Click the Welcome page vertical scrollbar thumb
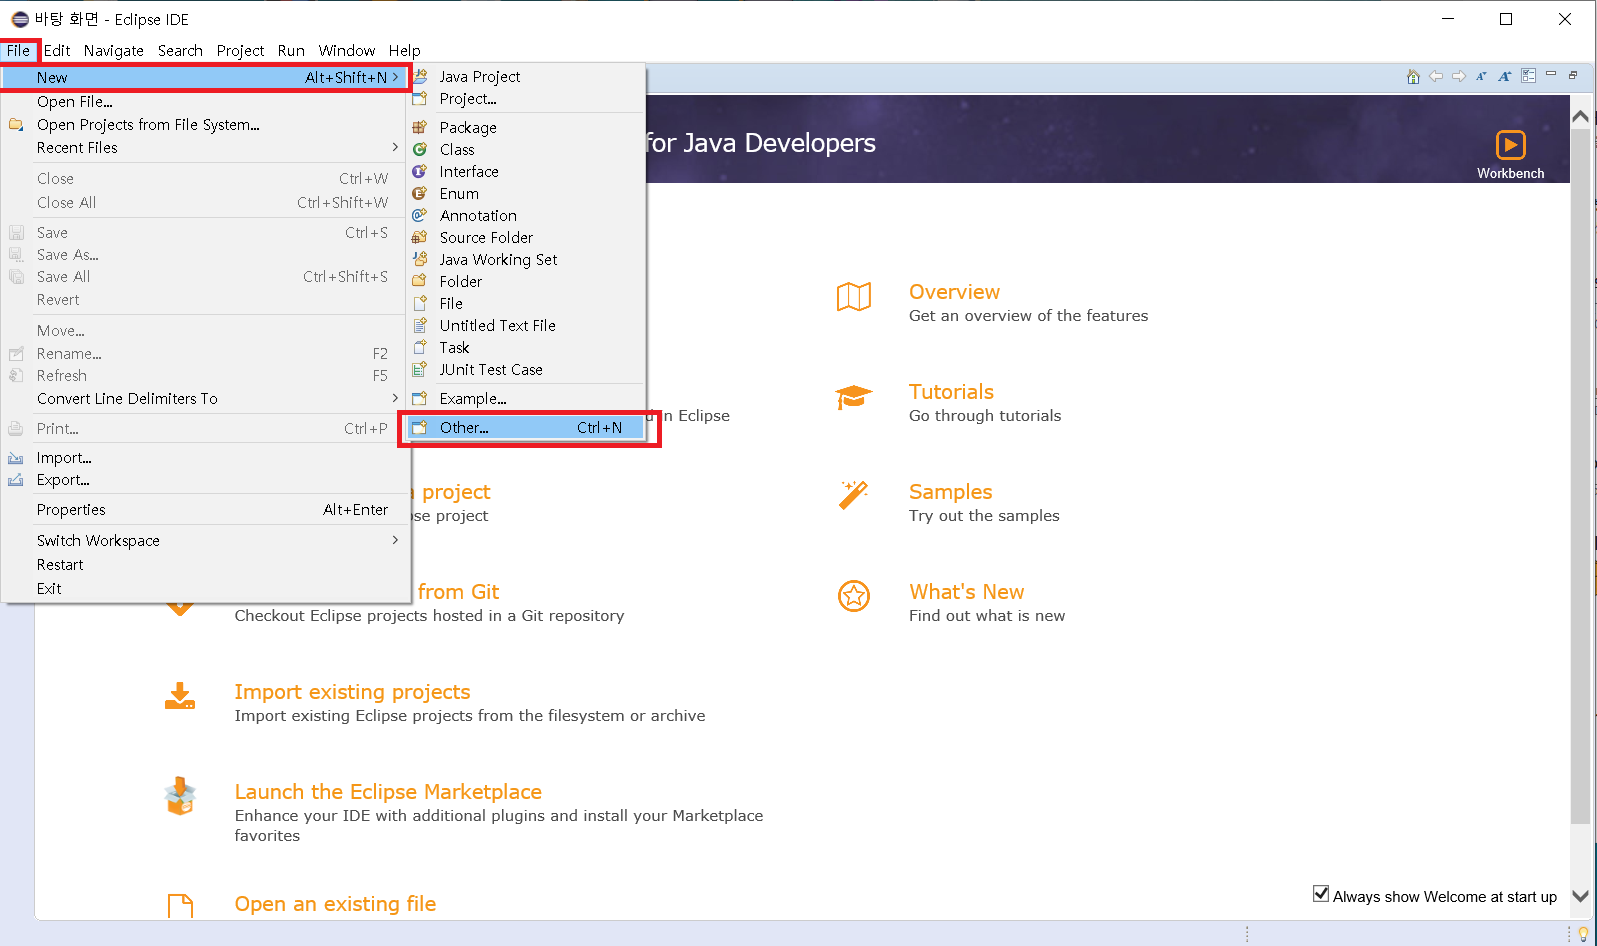 [1580, 476]
